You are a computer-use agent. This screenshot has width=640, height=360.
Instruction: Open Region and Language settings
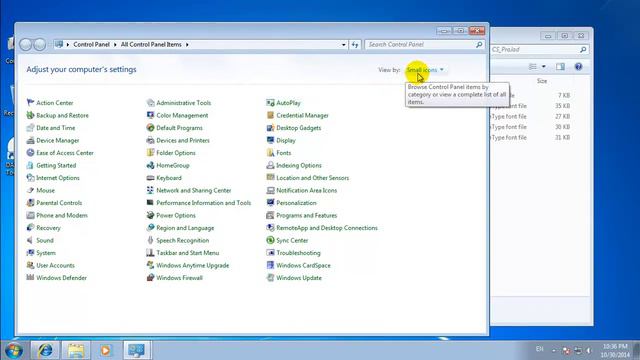point(185,228)
